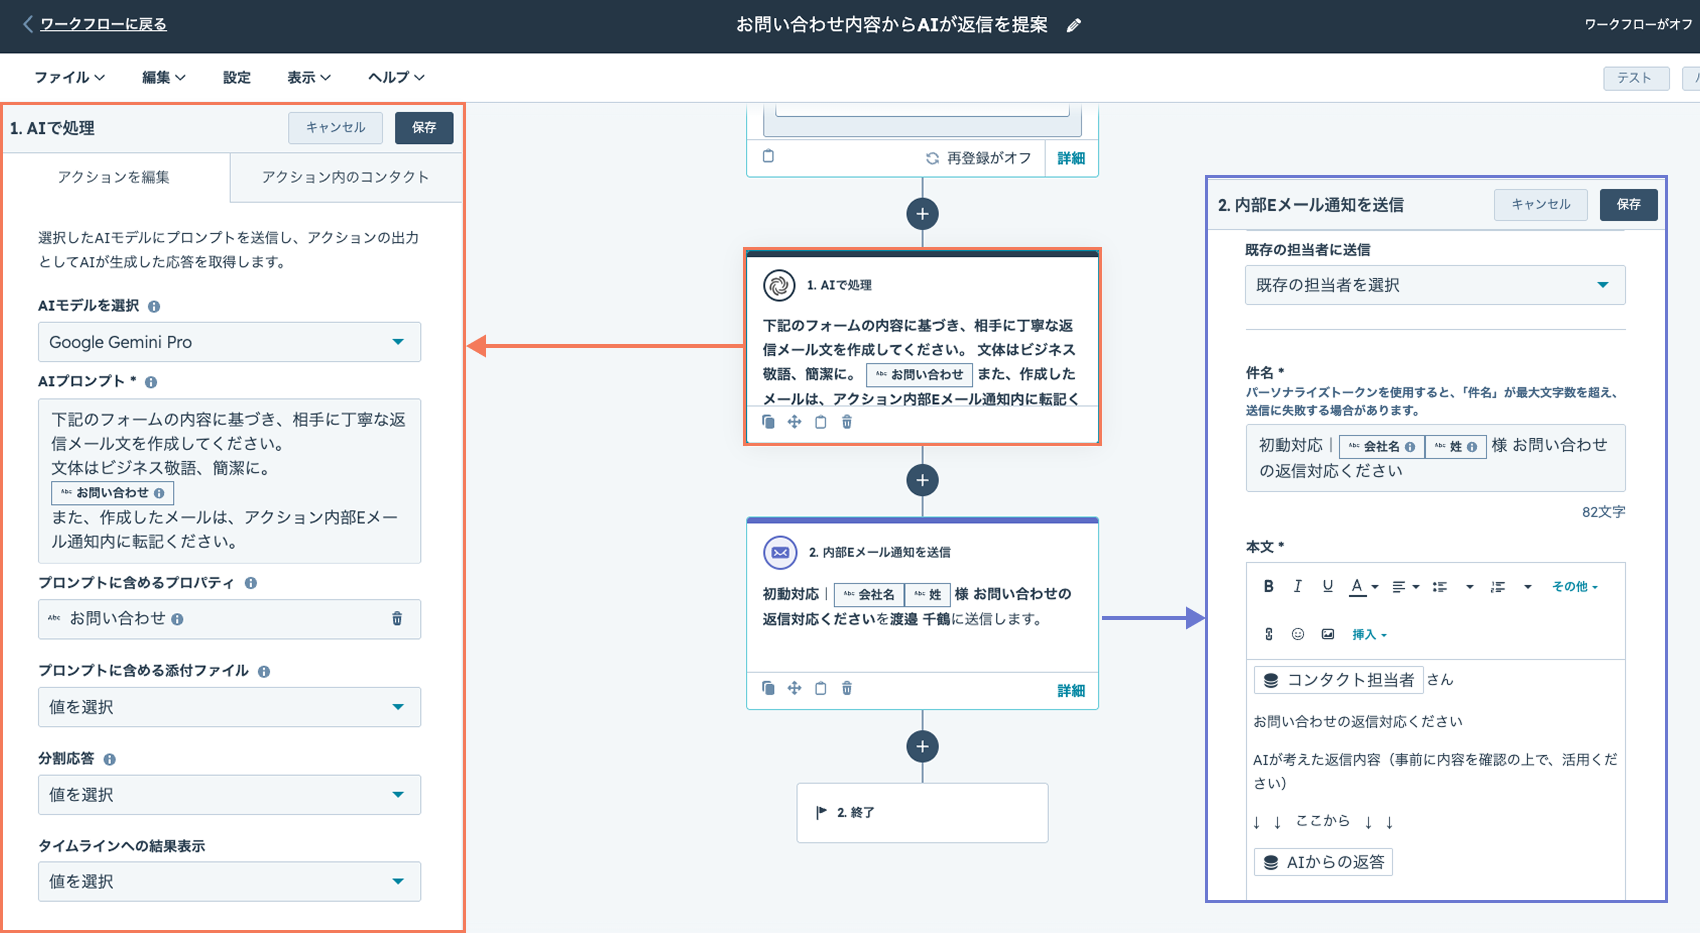Click plus button between the two action cards
This screenshot has height=933, width=1700.
point(922,480)
